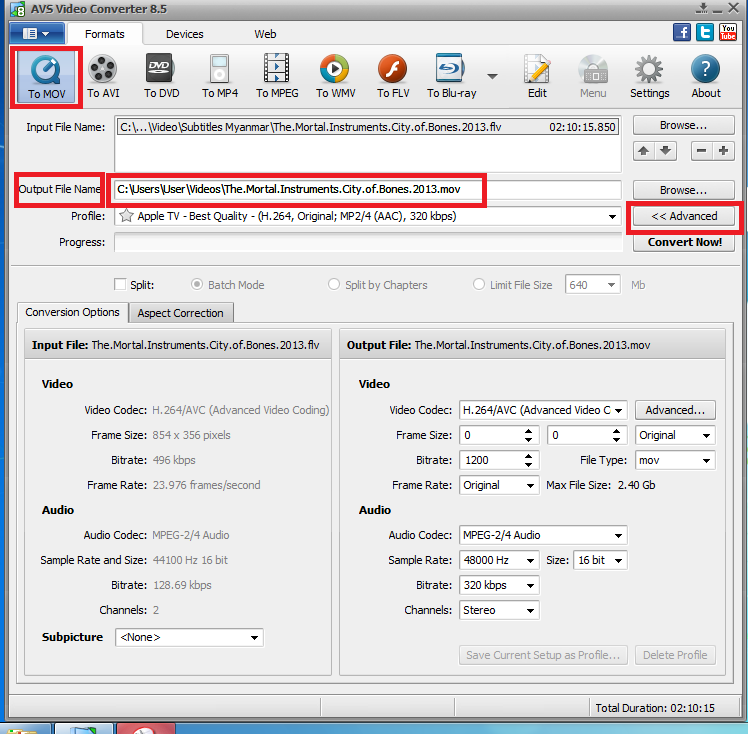Open video codec Advanced... settings
Viewport: 748px width, 734px height.
pos(675,410)
